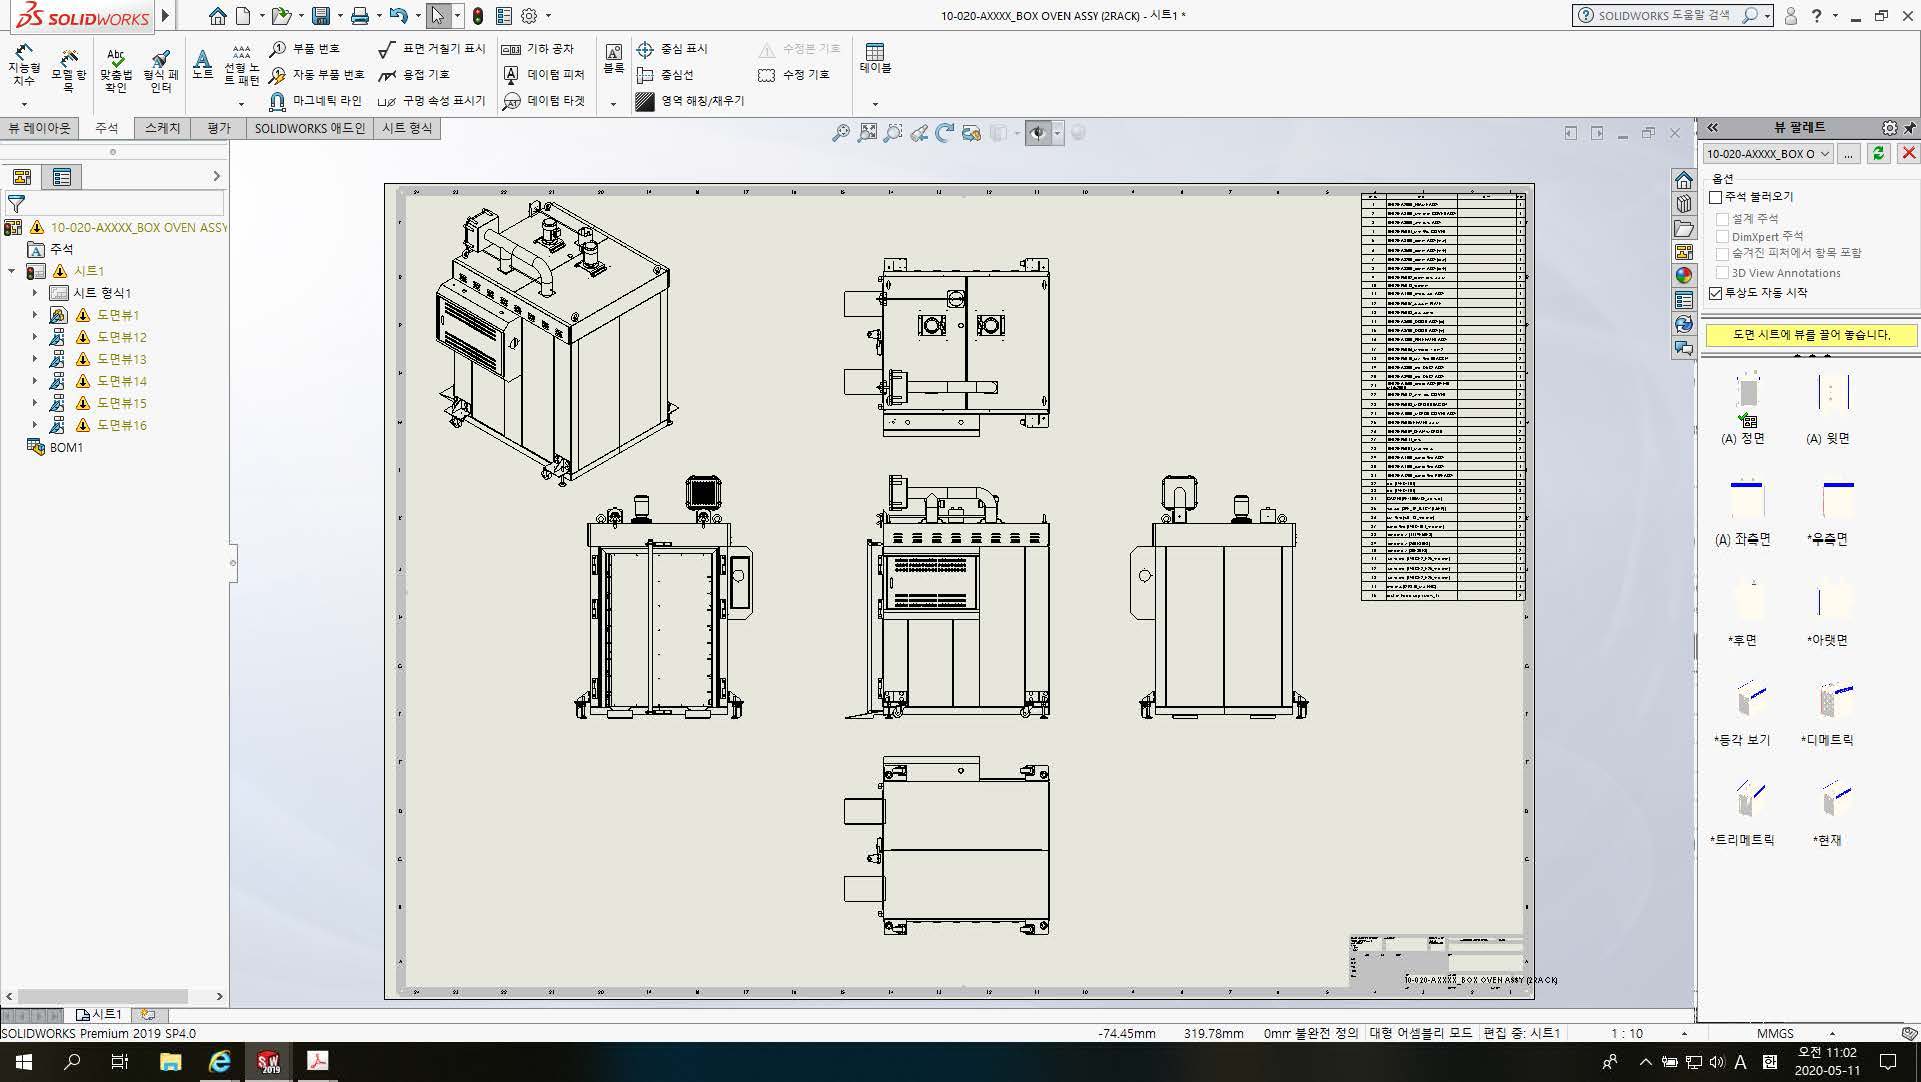Toggle the hide/show items eye button
Image resolution: width=1921 pixels, height=1082 pixels.
coord(1038,133)
